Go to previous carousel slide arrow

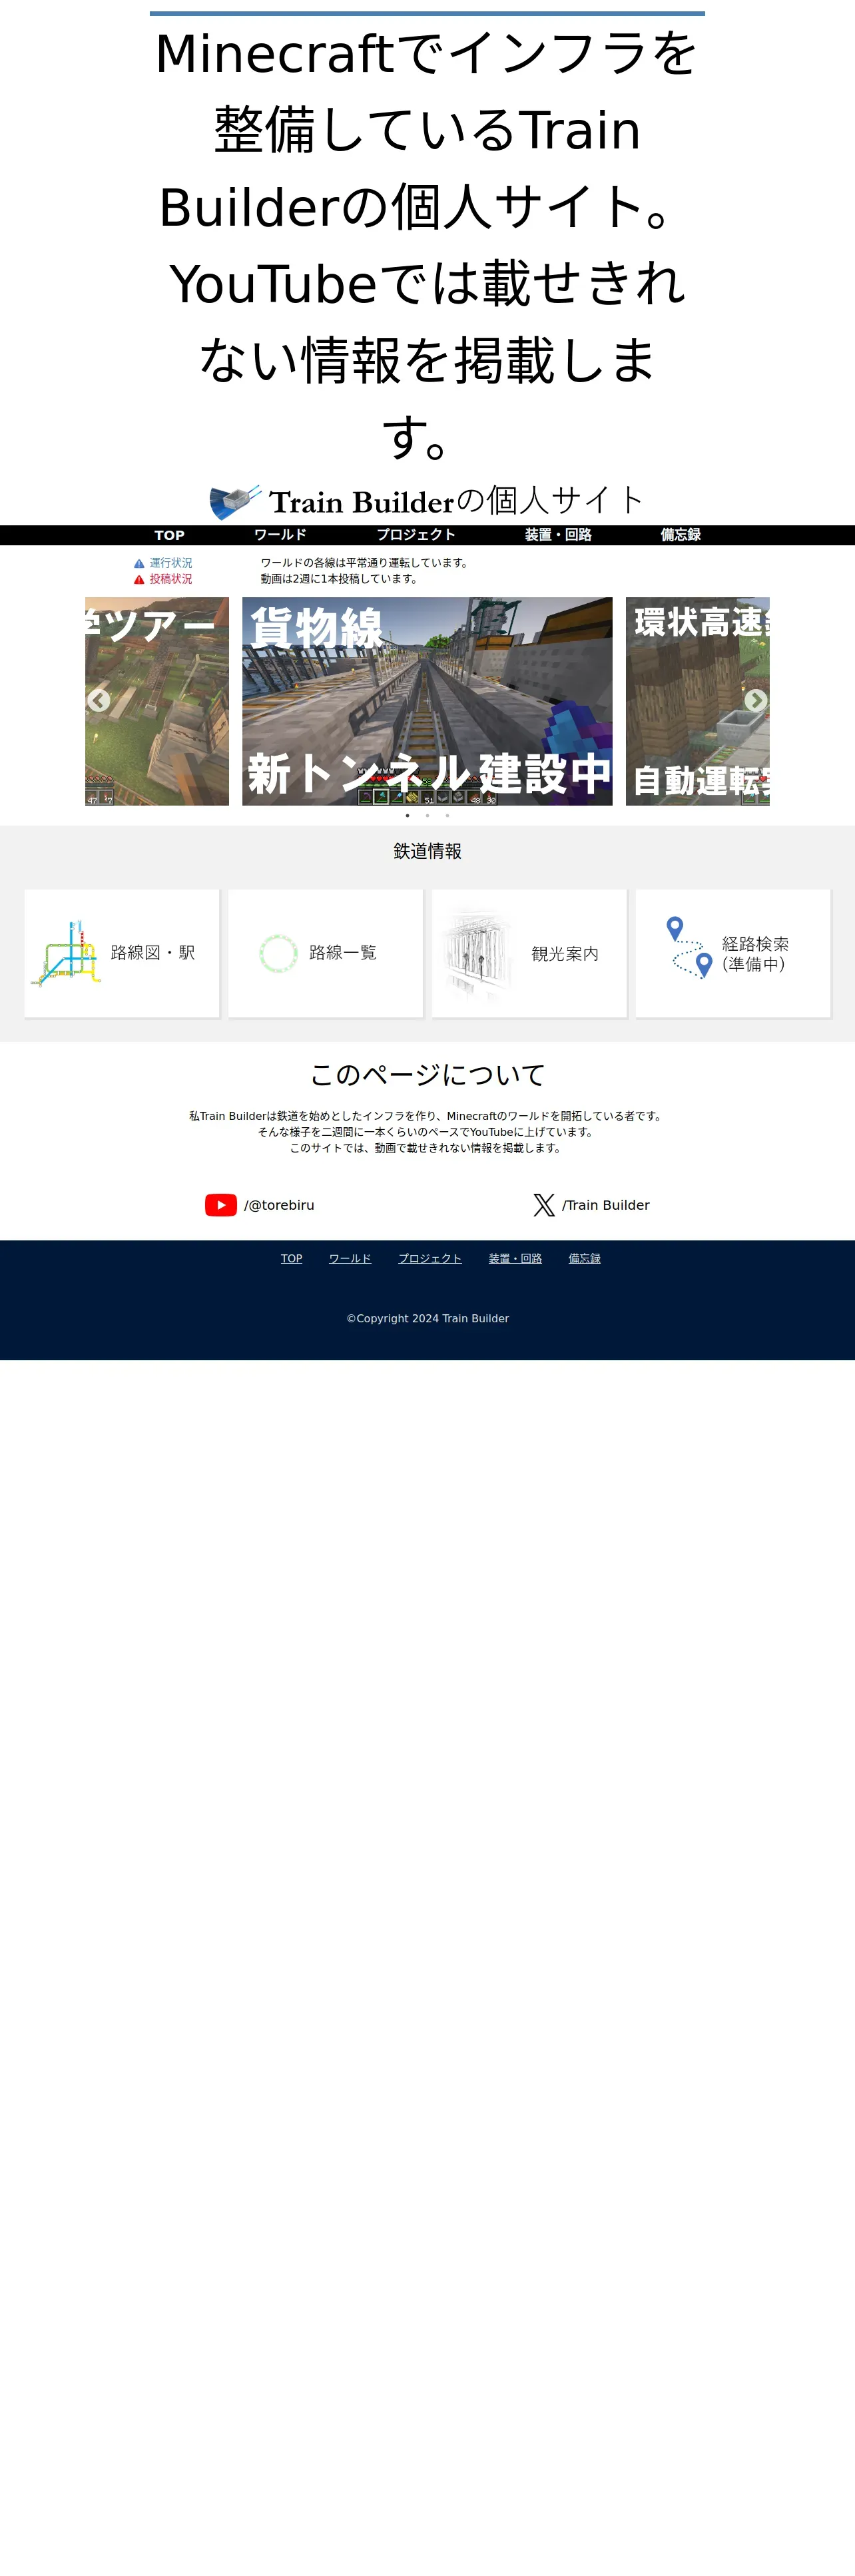pos(98,700)
